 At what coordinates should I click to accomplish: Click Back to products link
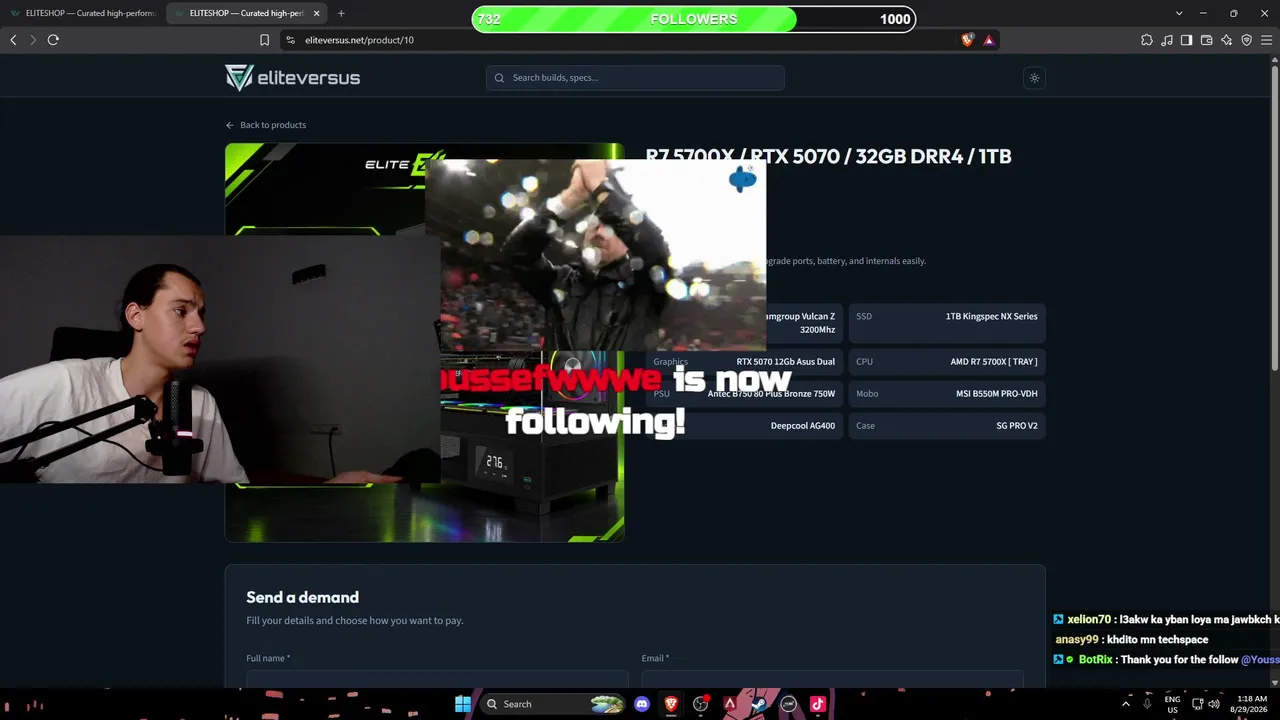[x=266, y=125]
